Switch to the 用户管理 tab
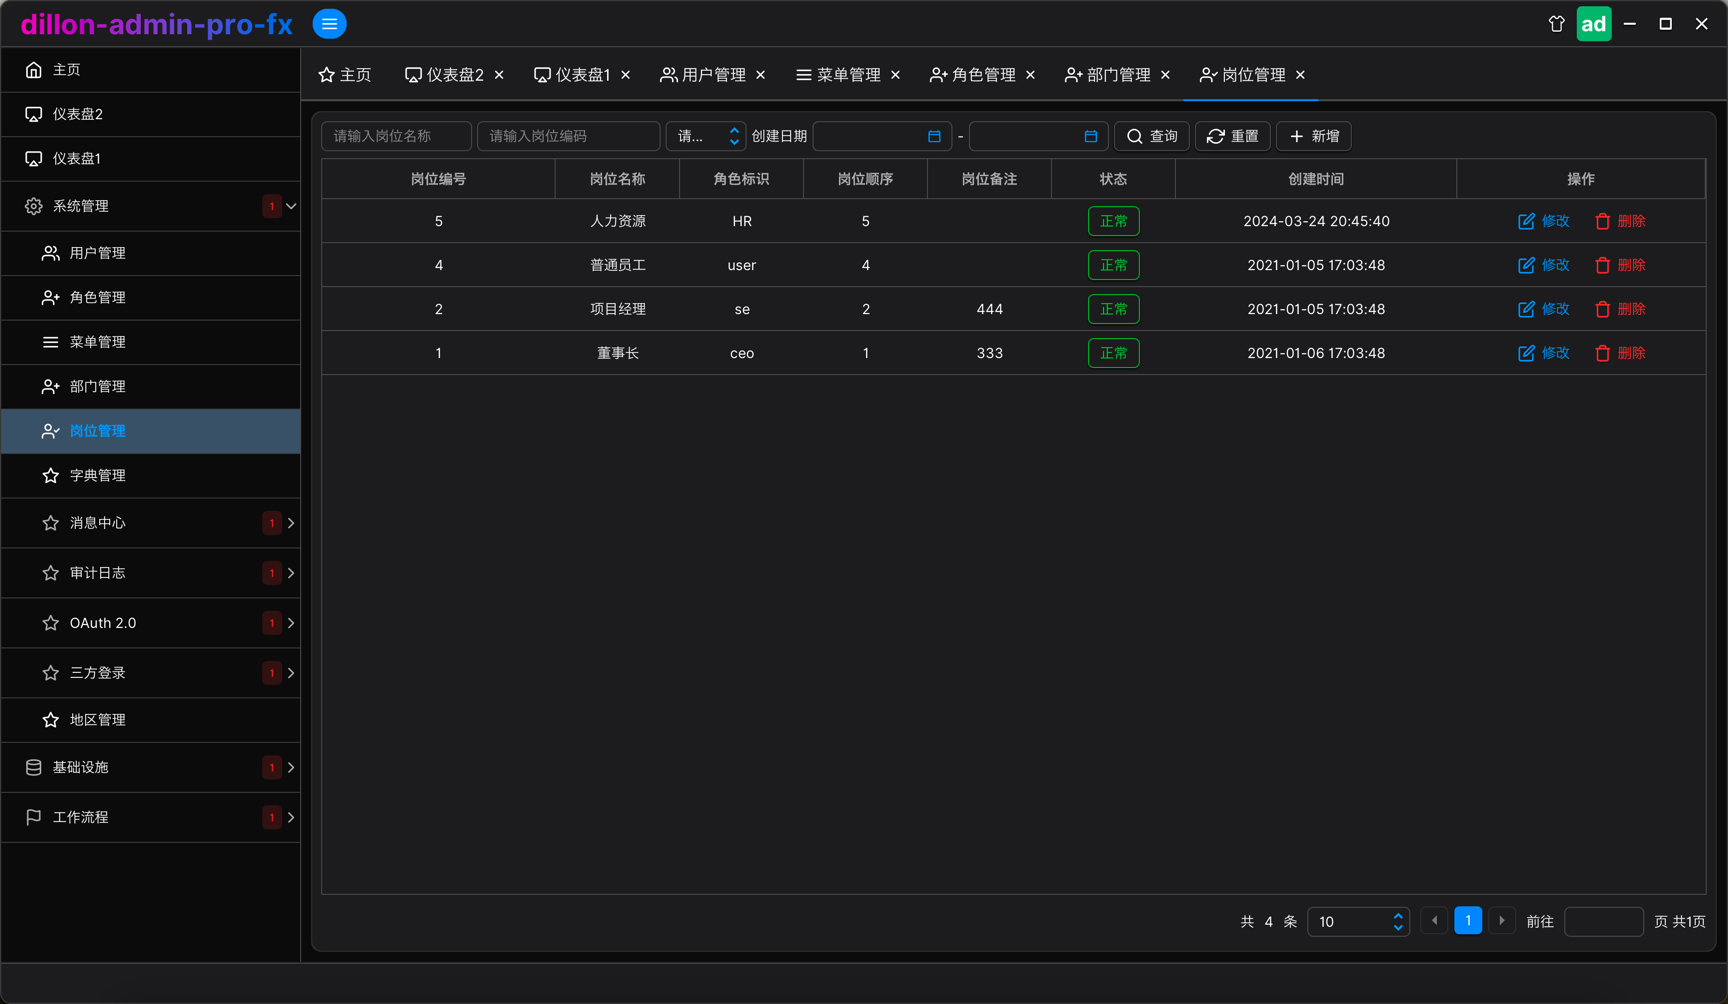 tap(703, 75)
